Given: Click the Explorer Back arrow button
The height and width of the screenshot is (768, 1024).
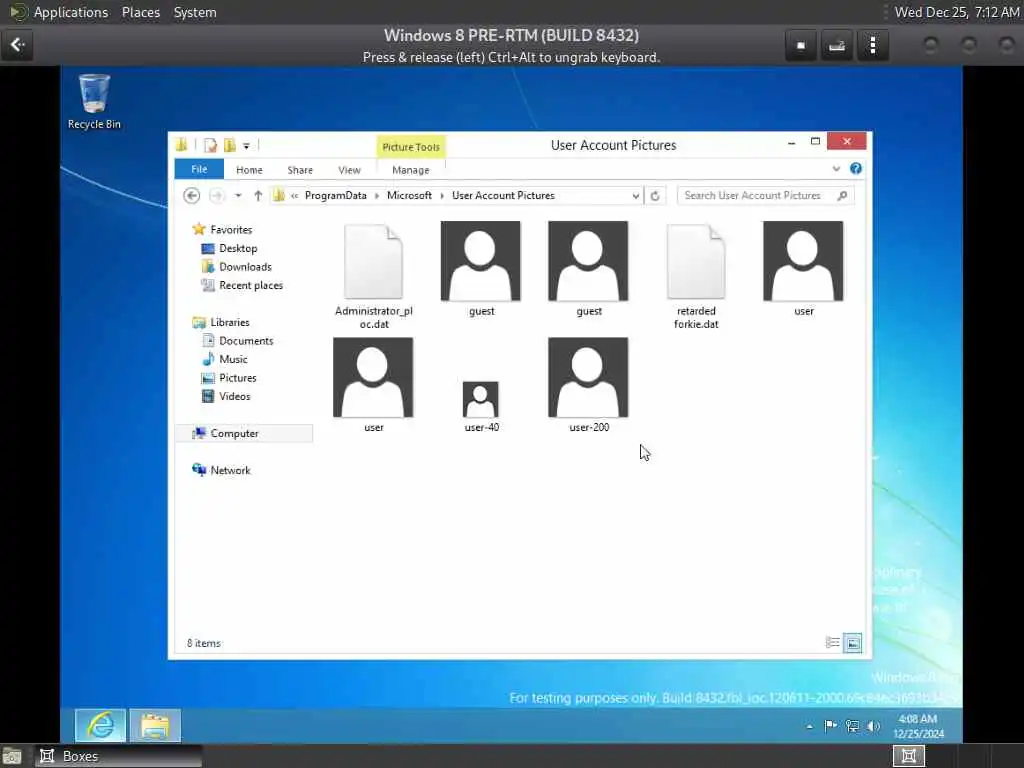Looking at the screenshot, I should (x=191, y=195).
